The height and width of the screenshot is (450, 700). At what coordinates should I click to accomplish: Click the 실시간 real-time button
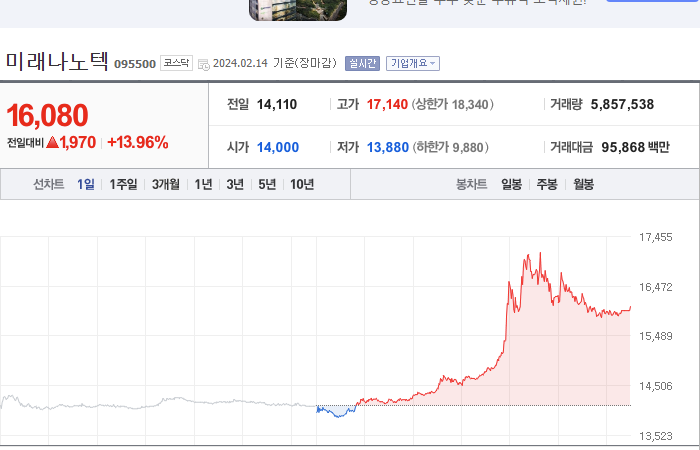[362, 63]
